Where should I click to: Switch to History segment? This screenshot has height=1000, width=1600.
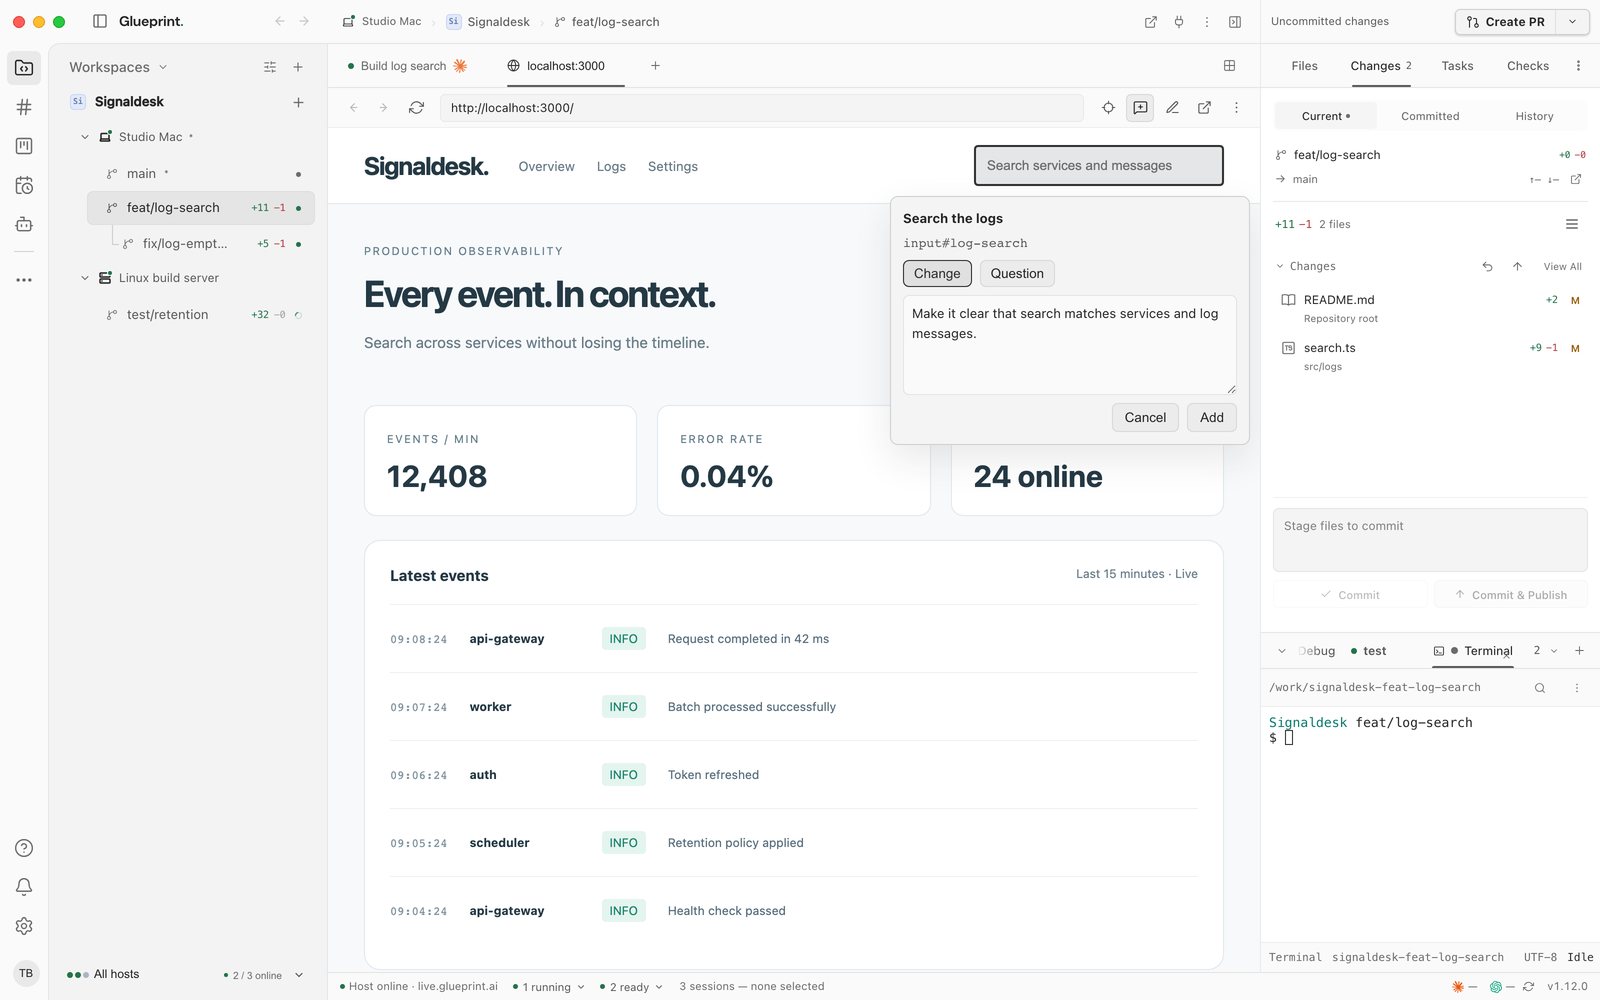[1534, 116]
